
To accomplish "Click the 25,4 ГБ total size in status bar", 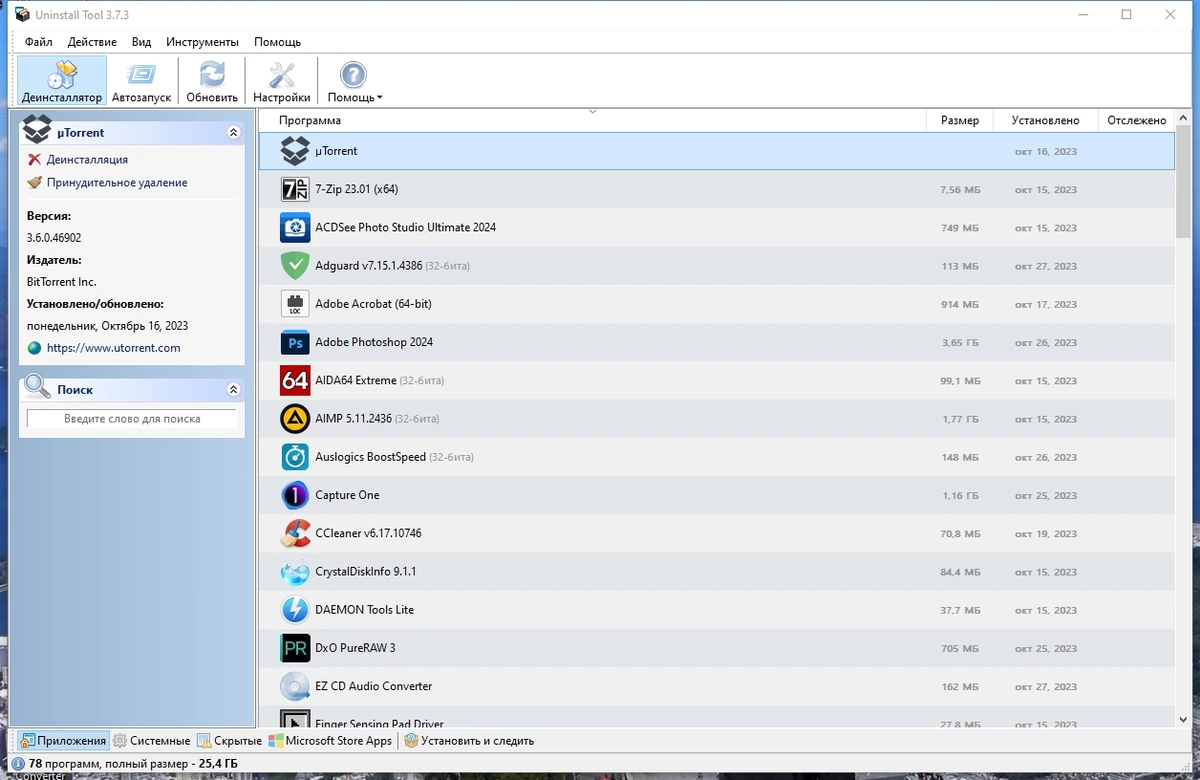I will (218, 763).
